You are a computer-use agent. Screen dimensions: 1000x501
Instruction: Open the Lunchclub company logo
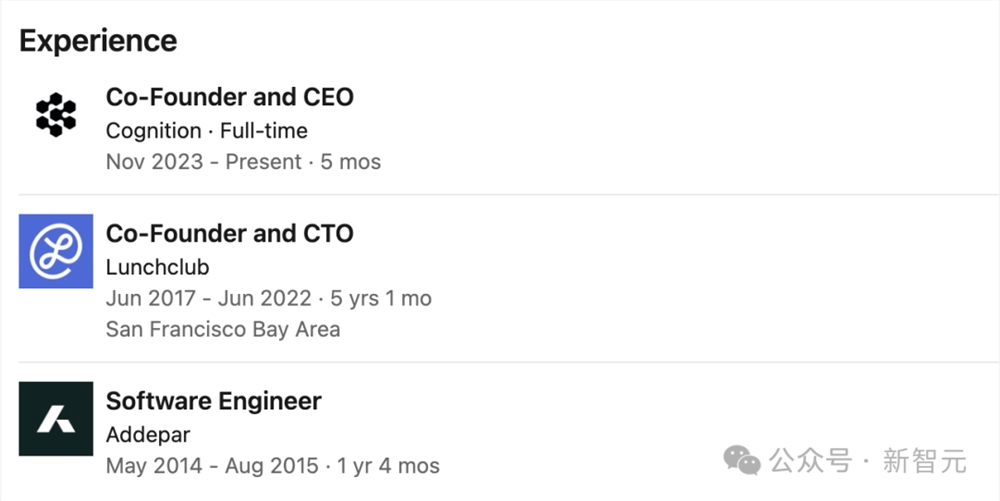click(56, 251)
